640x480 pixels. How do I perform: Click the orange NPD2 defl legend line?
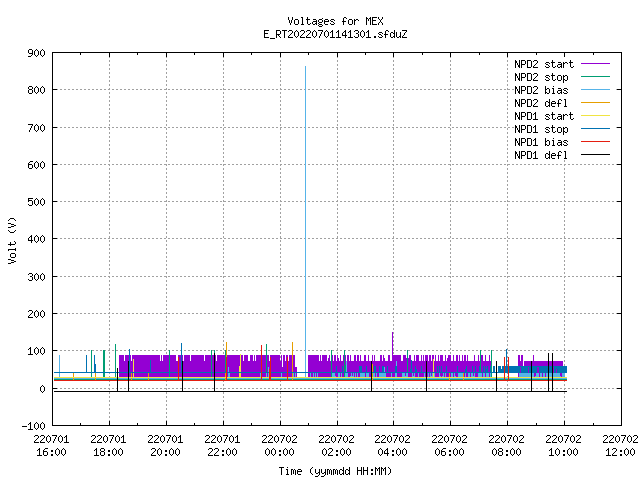click(x=595, y=103)
